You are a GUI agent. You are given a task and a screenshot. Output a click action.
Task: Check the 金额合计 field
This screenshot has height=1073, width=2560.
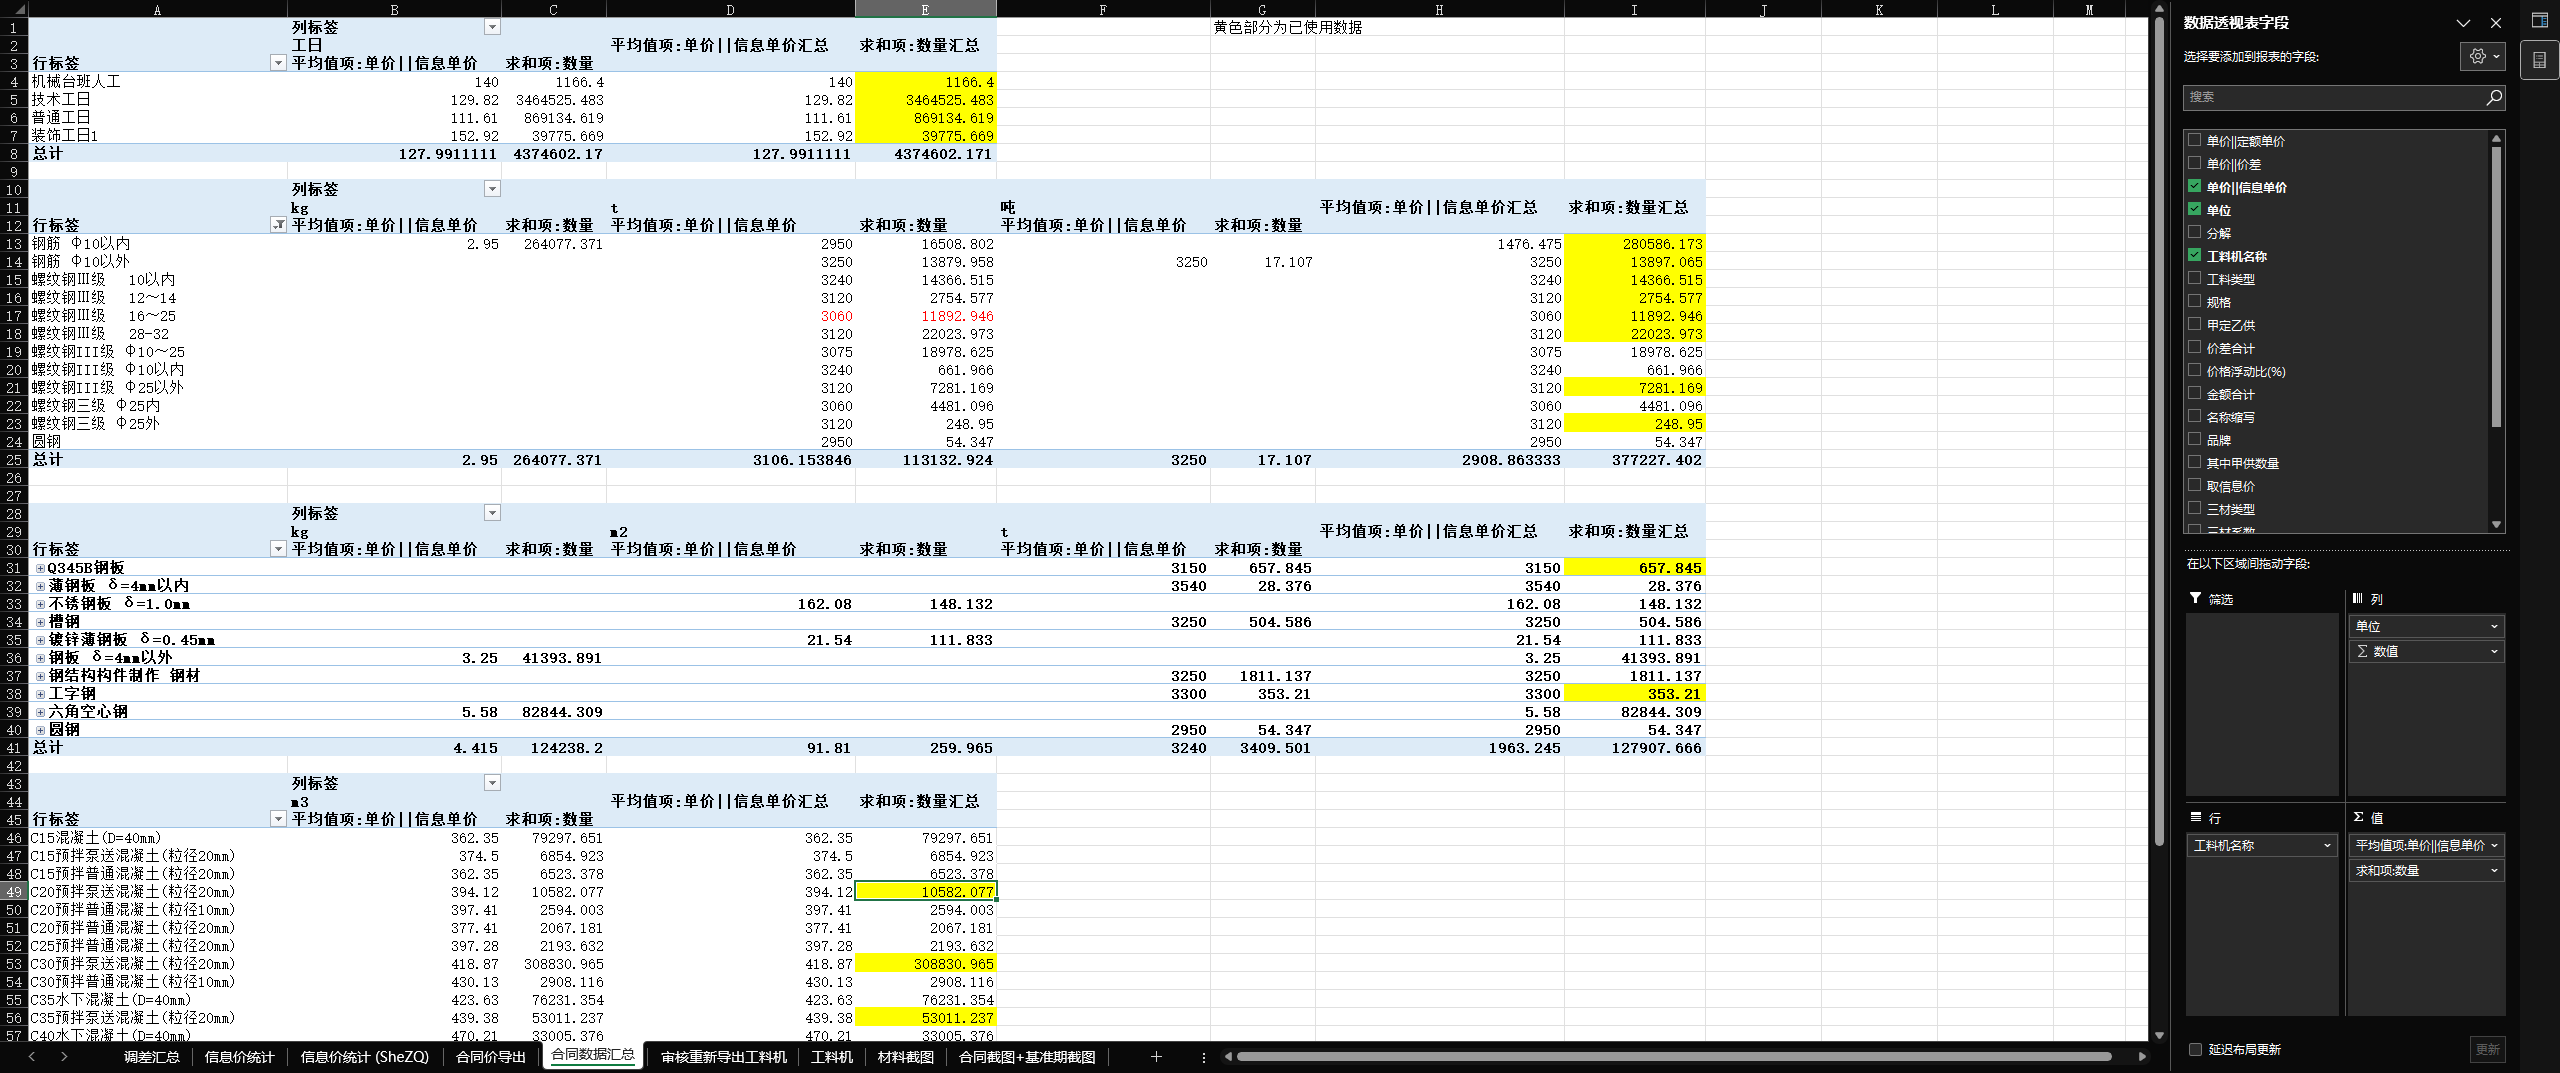[x=2195, y=393]
